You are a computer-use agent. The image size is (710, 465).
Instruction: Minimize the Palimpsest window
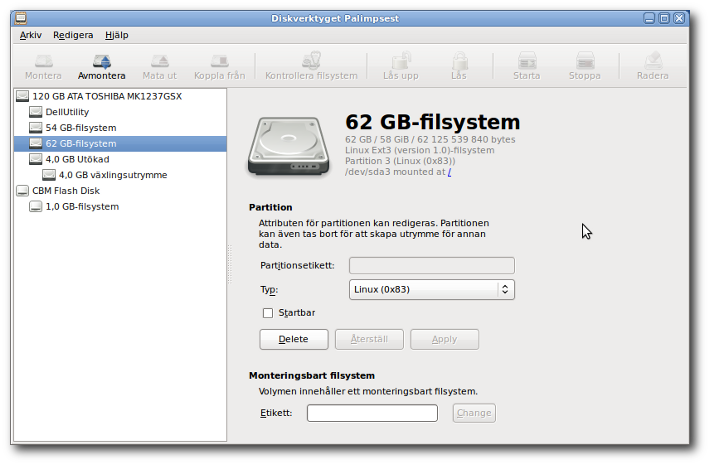pos(649,18)
